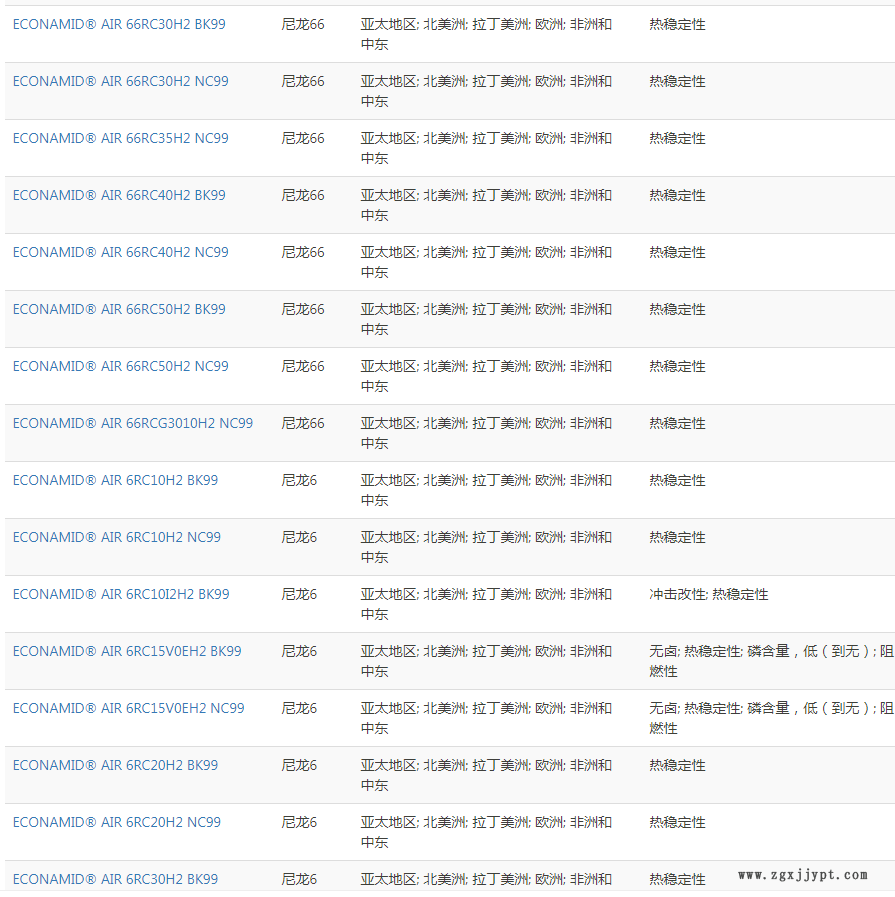Select 热稳定性 in 6RC20H2 NC99 row
The width and height of the screenshot is (895, 897).
[x=677, y=822]
